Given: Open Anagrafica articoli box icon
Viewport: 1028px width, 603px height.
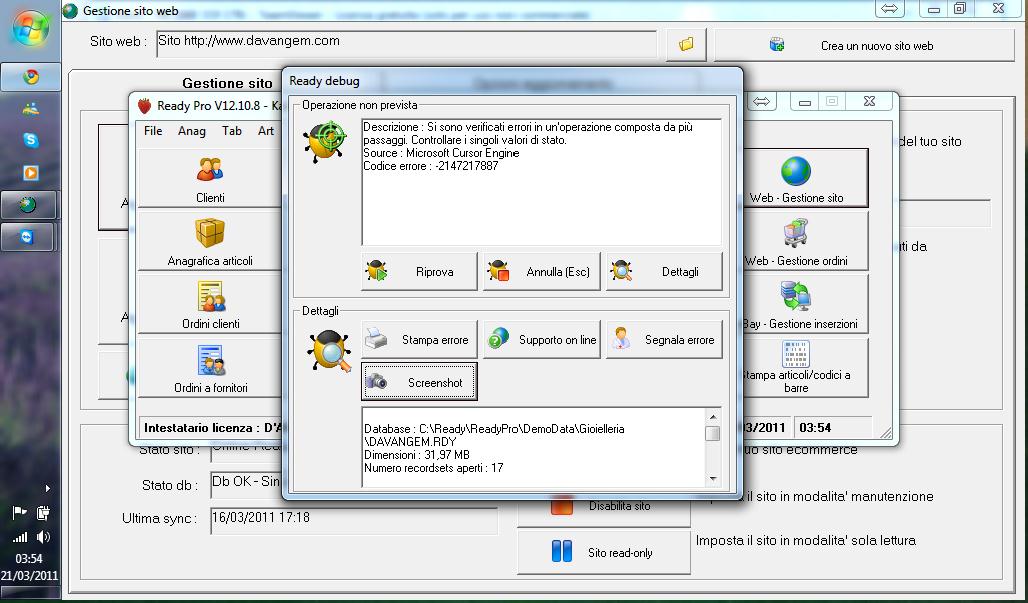Looking at the screenshot, I should point(210,233).
